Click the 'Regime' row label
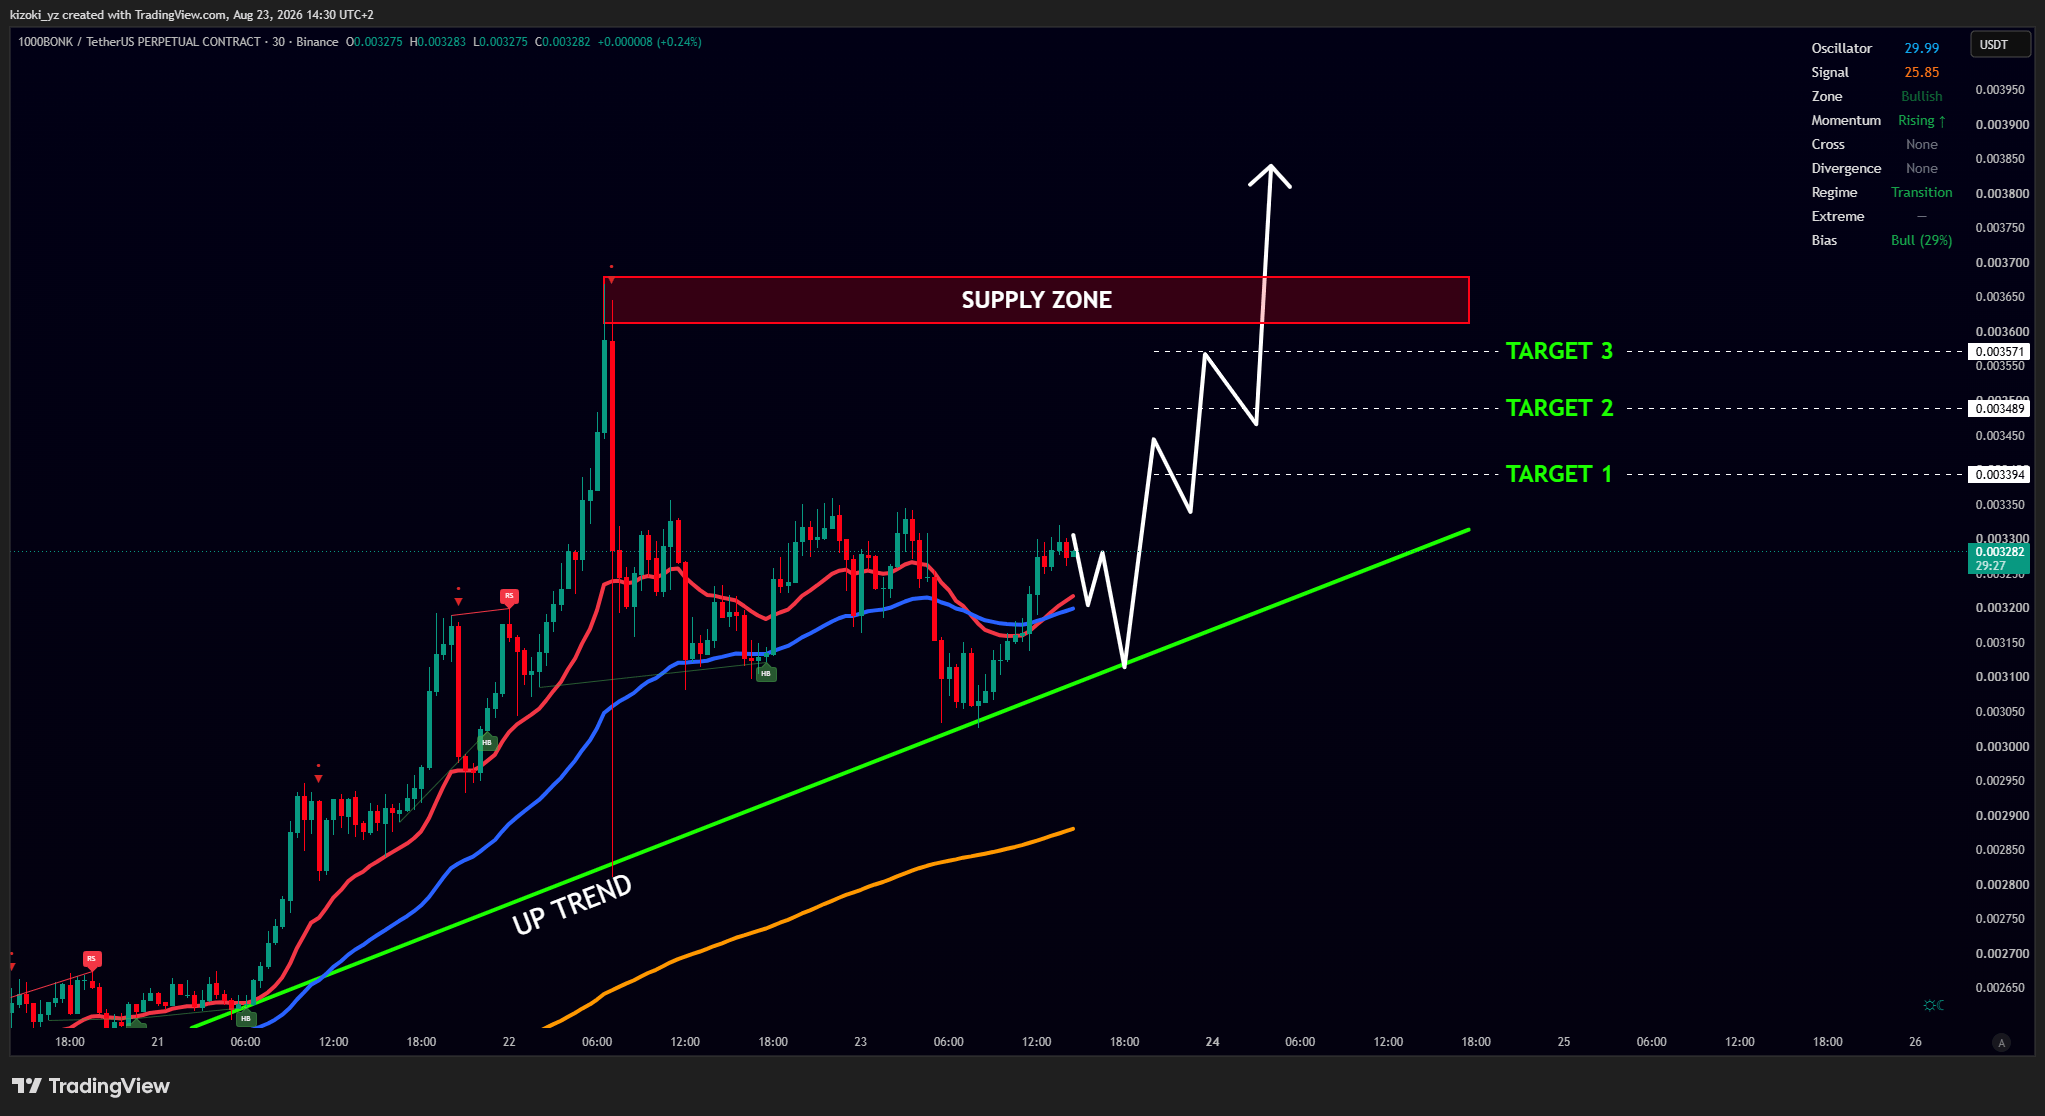 [1834, 192]
